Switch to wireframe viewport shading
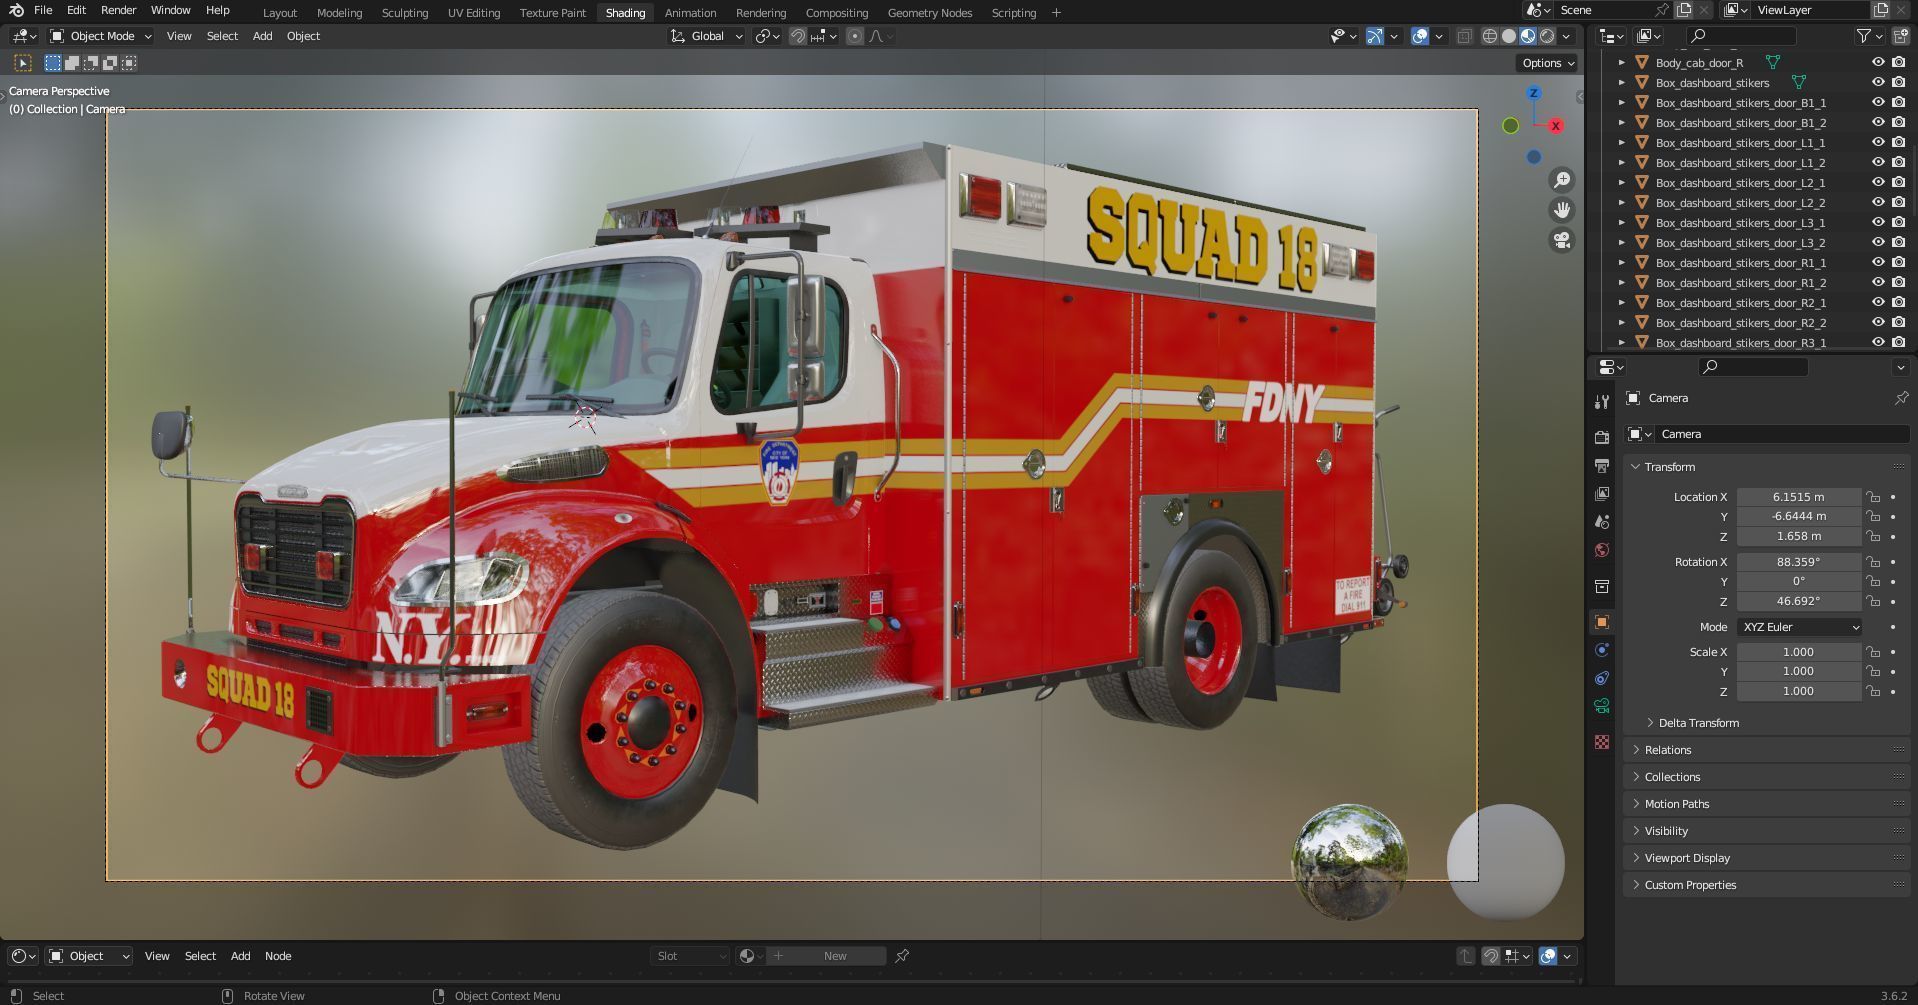Screen dimensions: 1918x1005 1490,36
